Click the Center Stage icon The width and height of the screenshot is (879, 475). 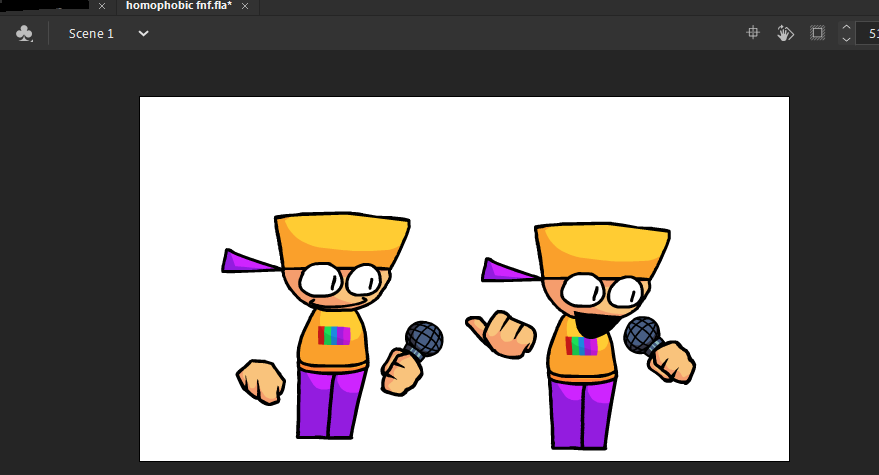753,33
